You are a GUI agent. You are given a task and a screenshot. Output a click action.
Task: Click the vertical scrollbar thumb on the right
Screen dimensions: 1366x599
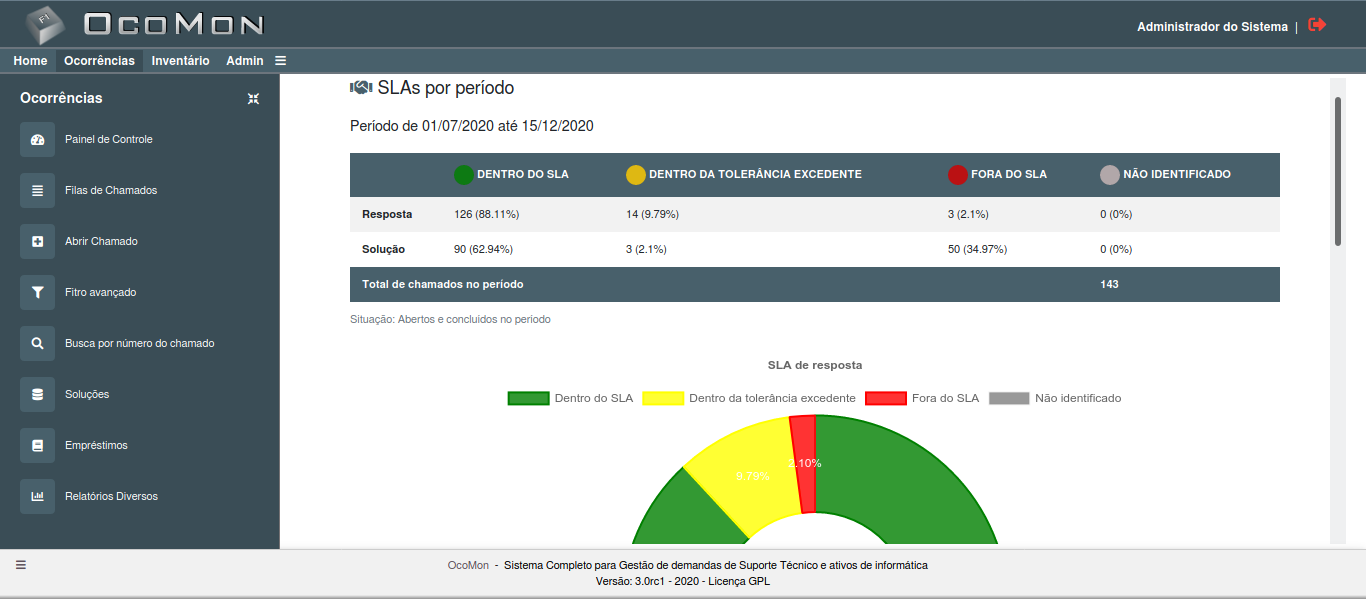[x=1338, y=170]
